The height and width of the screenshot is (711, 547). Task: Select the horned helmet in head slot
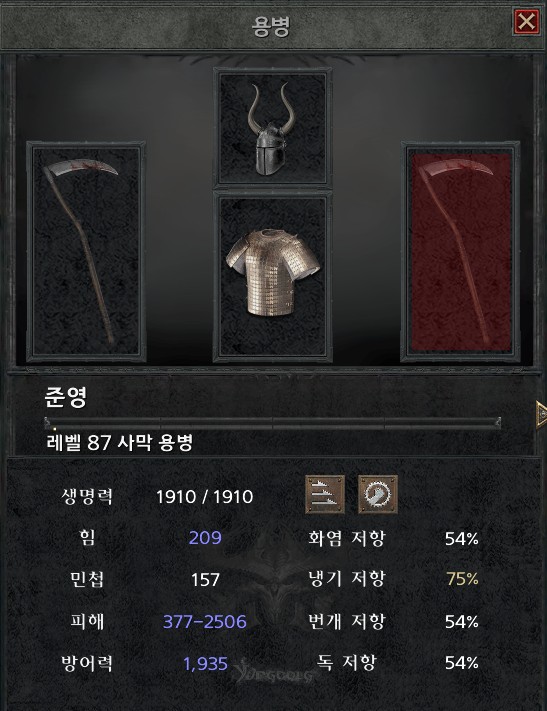(272, 127)
